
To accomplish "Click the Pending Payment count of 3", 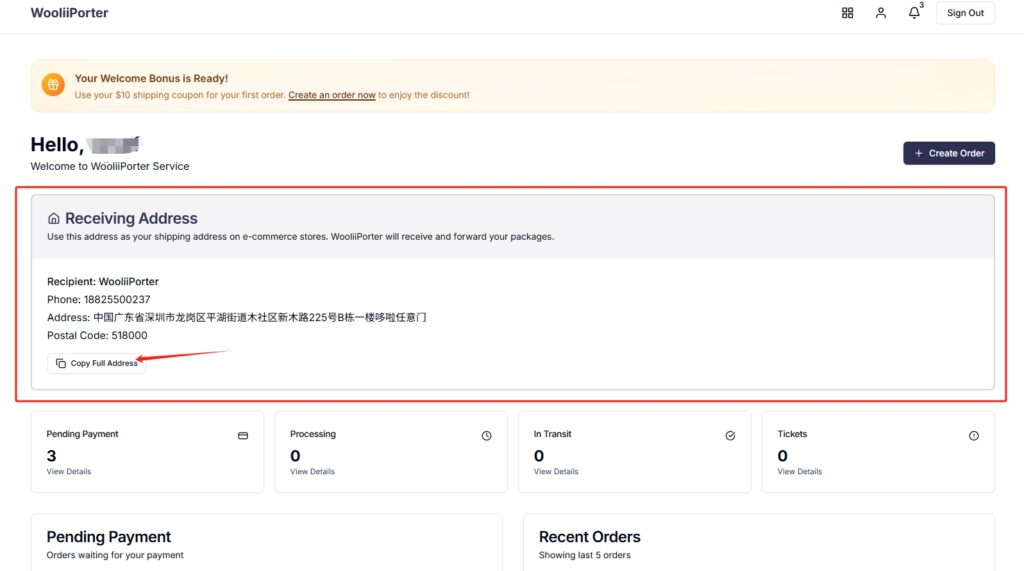I will pos(52,455).
